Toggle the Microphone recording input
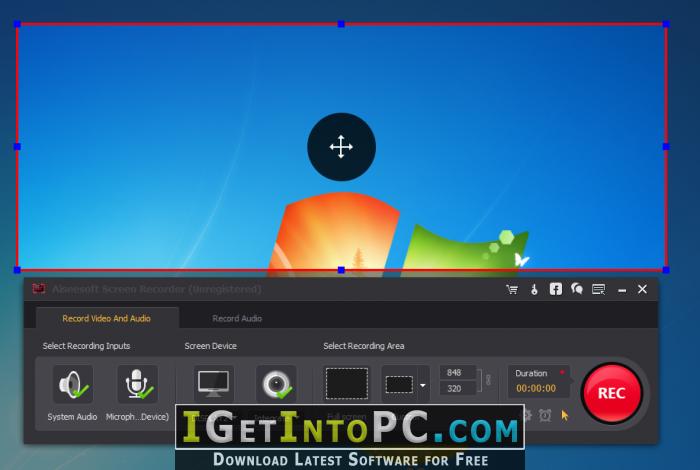700x470 pixels. [138, 384]
